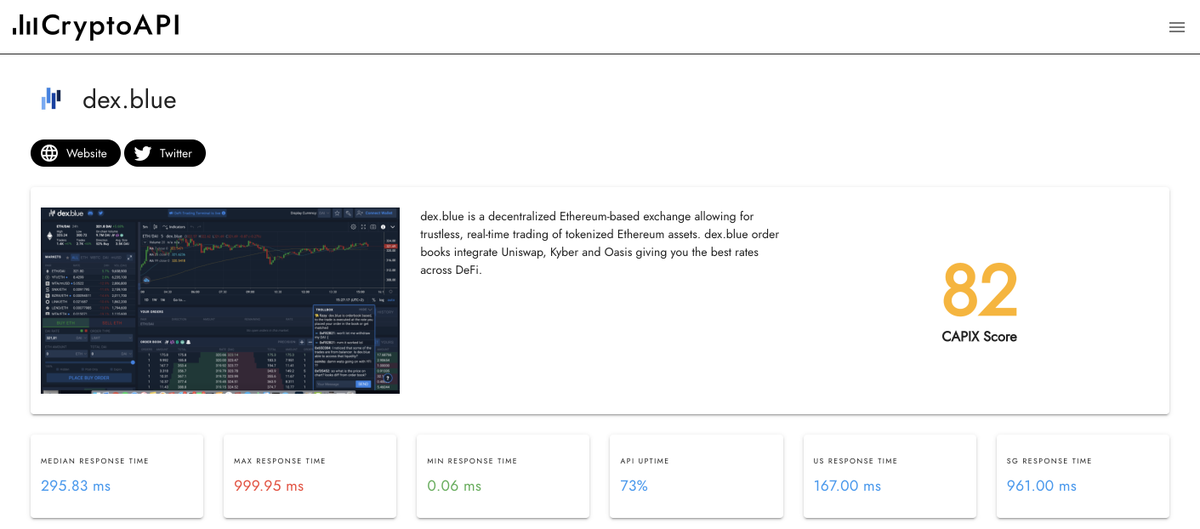This screenshot has height=529, width=1200.
Task: Click the Twitter bird icon
Action: [x=143, y=153]
